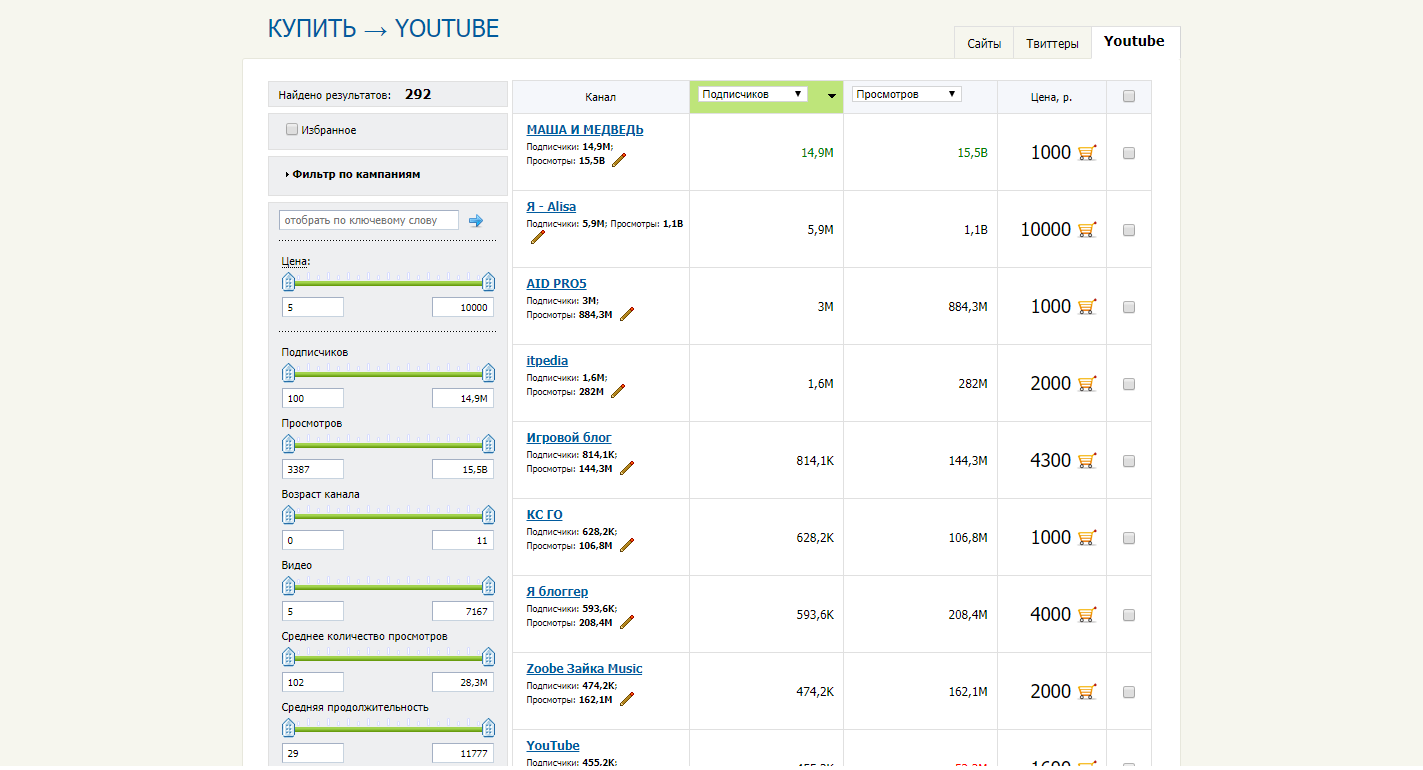Add itpedia channel to cart
The width and height of the screenshot is (1423, 770).
coord(1087,384)
